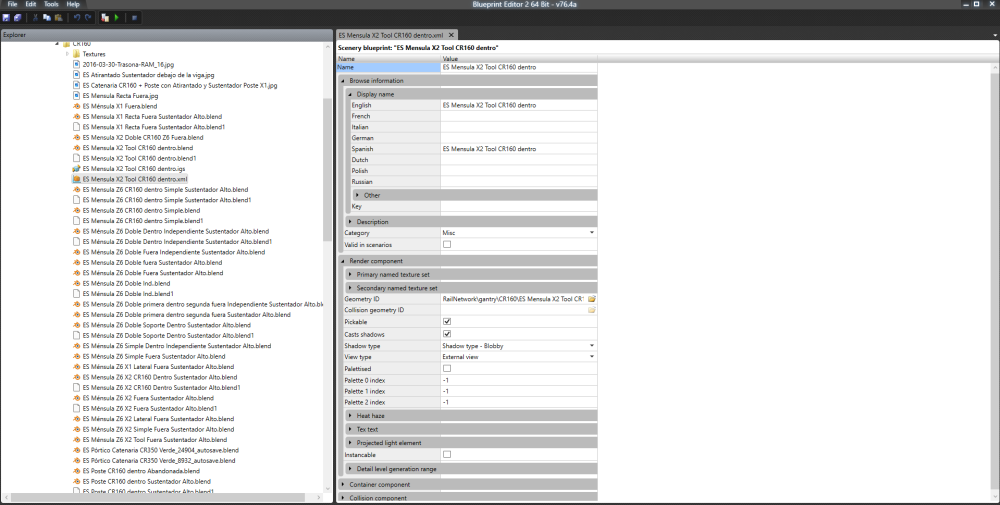Viewport: 1000px width, 505px height.
Task: Click the Cut scissors icon
Action: [35, 18]
